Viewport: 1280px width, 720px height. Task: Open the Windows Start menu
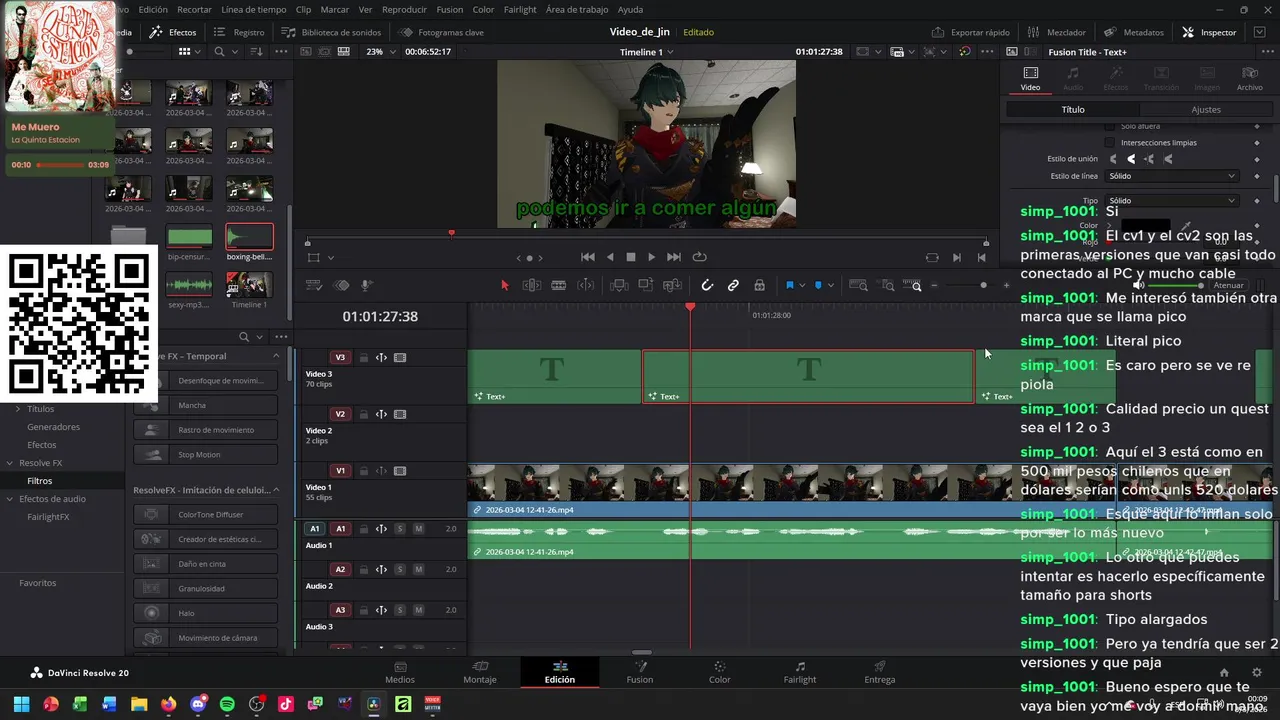point(21,704)
